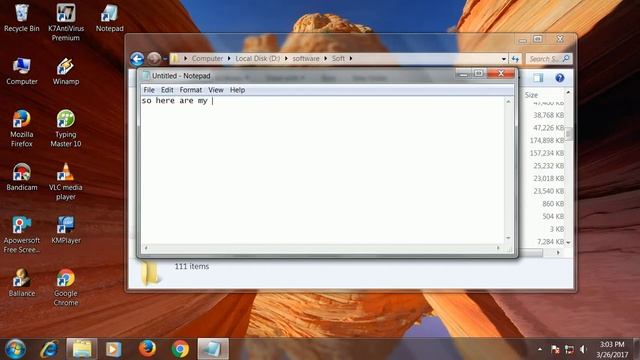Expand the arrow after Soft breadcrumb
The image size is (640, 360).
pyautogui.click(x=351, y=58)
